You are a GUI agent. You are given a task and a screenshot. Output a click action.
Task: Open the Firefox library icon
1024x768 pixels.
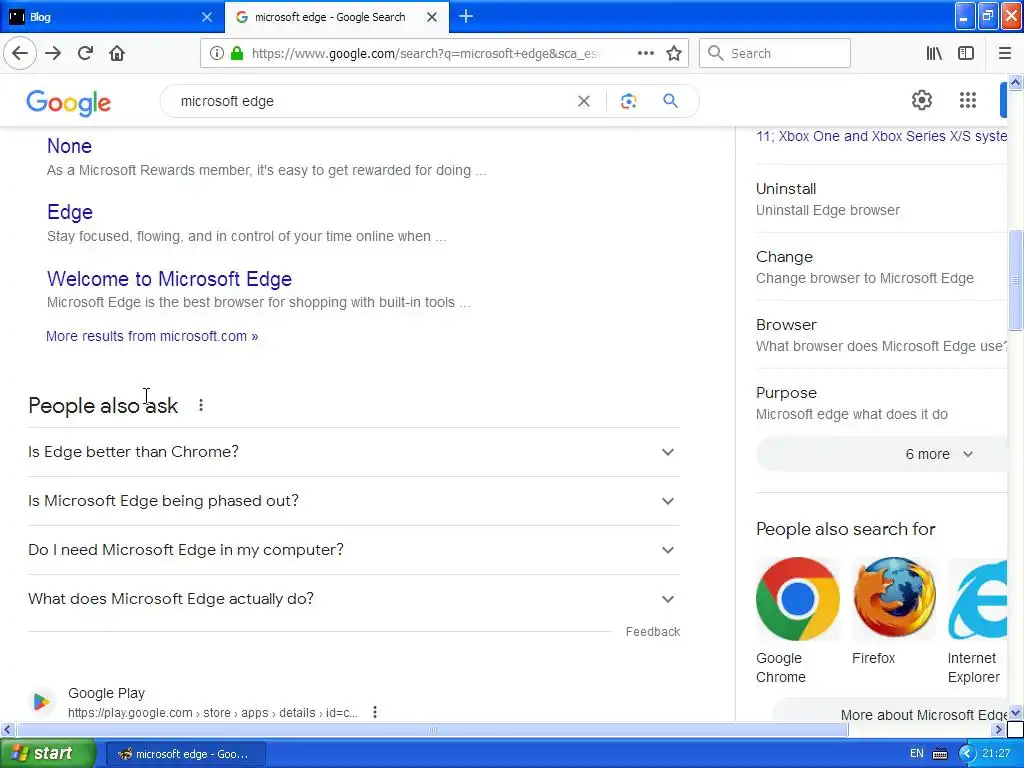click(934, 53)
